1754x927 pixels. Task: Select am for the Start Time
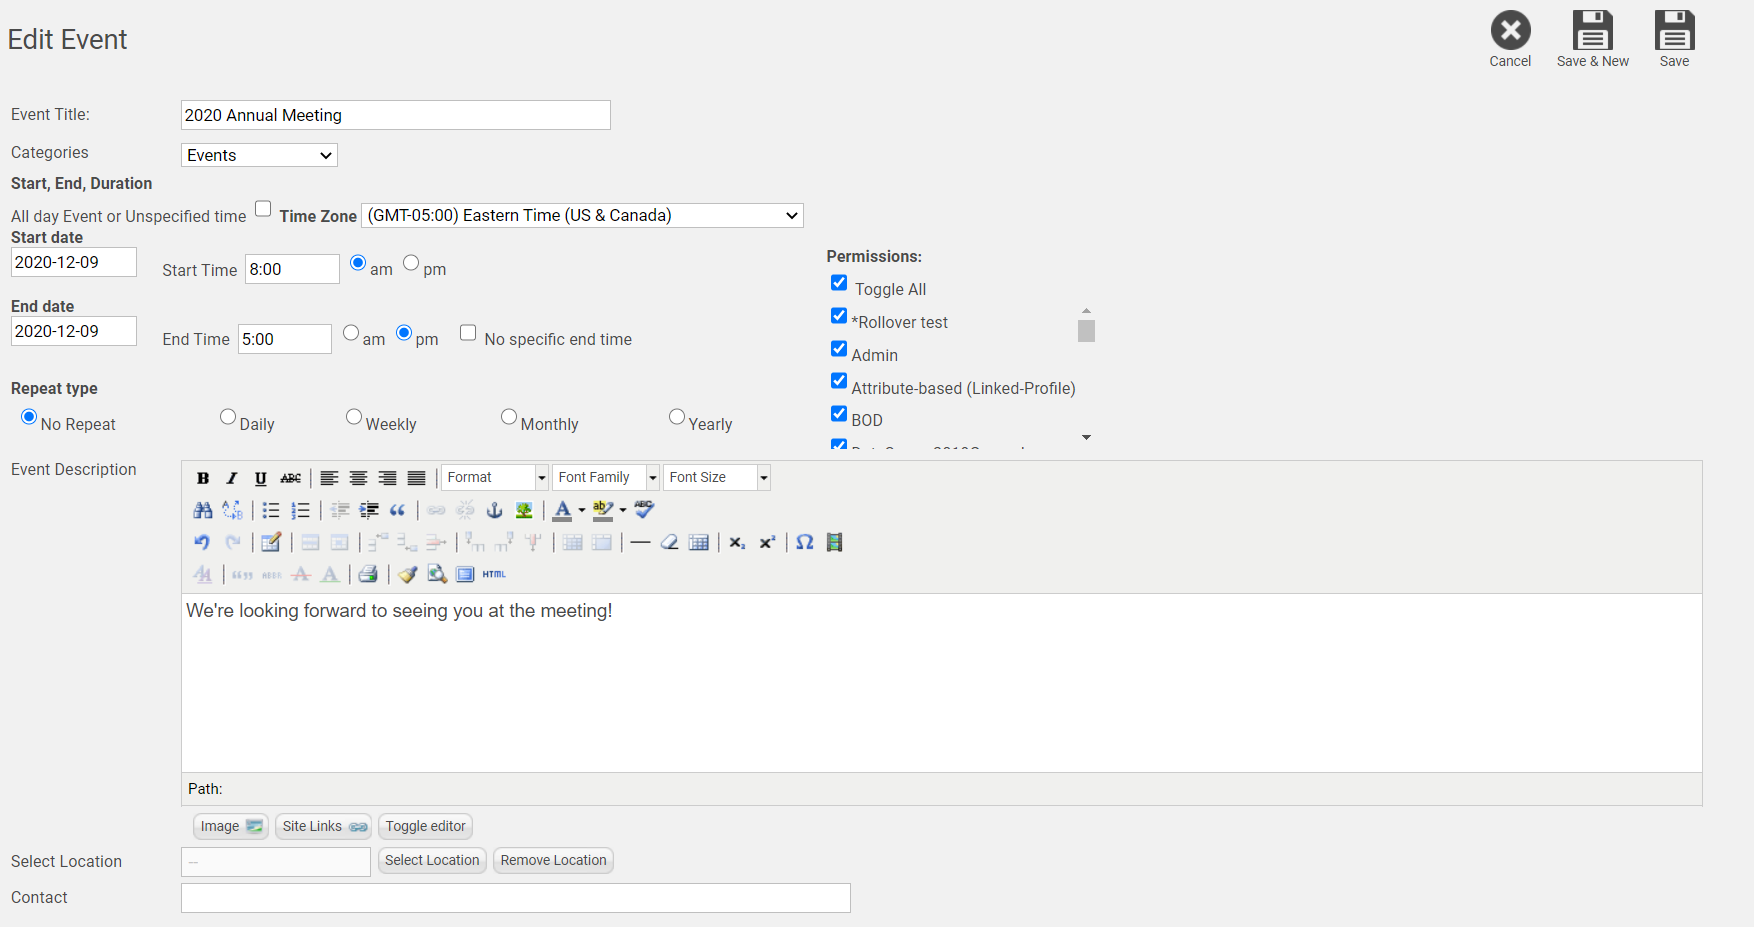(358, 263)
